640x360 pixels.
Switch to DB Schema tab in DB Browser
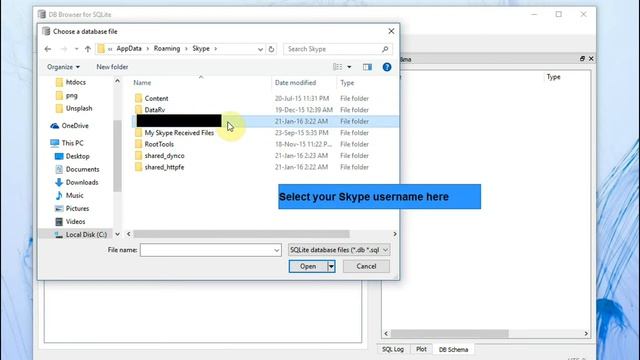453,349
